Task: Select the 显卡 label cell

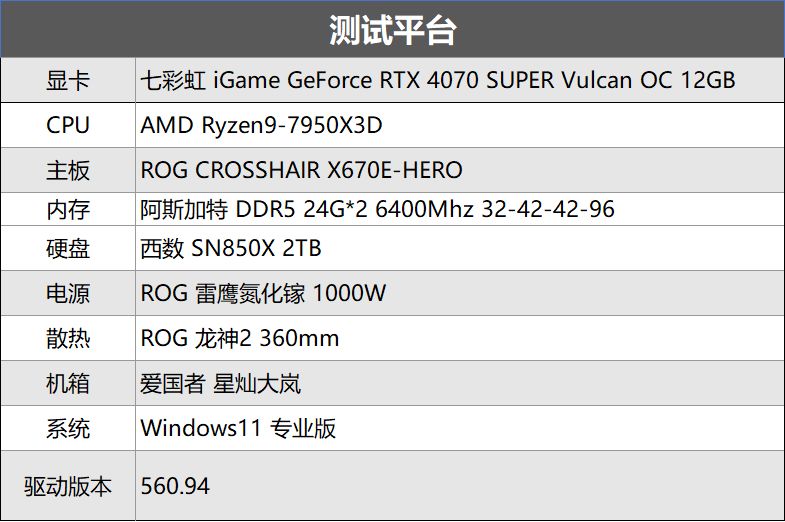Action: click(x=68, y=80)
